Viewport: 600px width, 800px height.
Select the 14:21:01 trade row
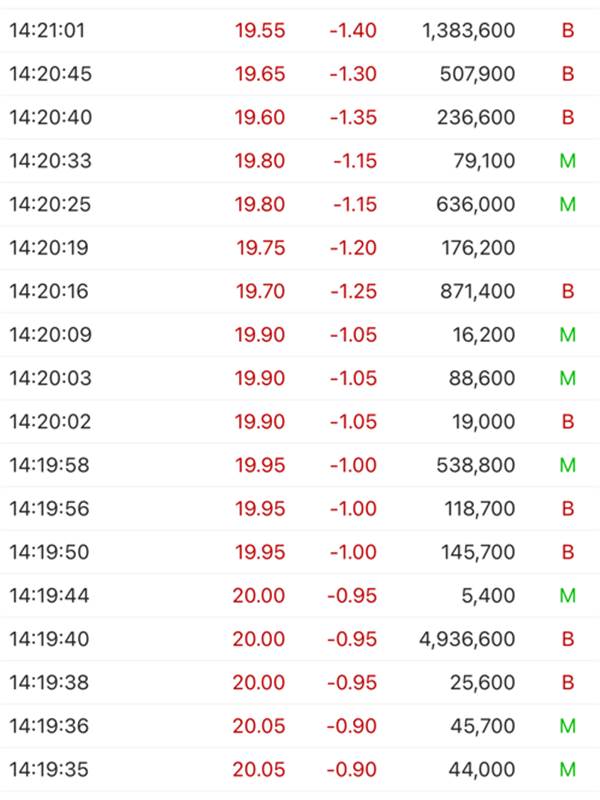point(300,30)
